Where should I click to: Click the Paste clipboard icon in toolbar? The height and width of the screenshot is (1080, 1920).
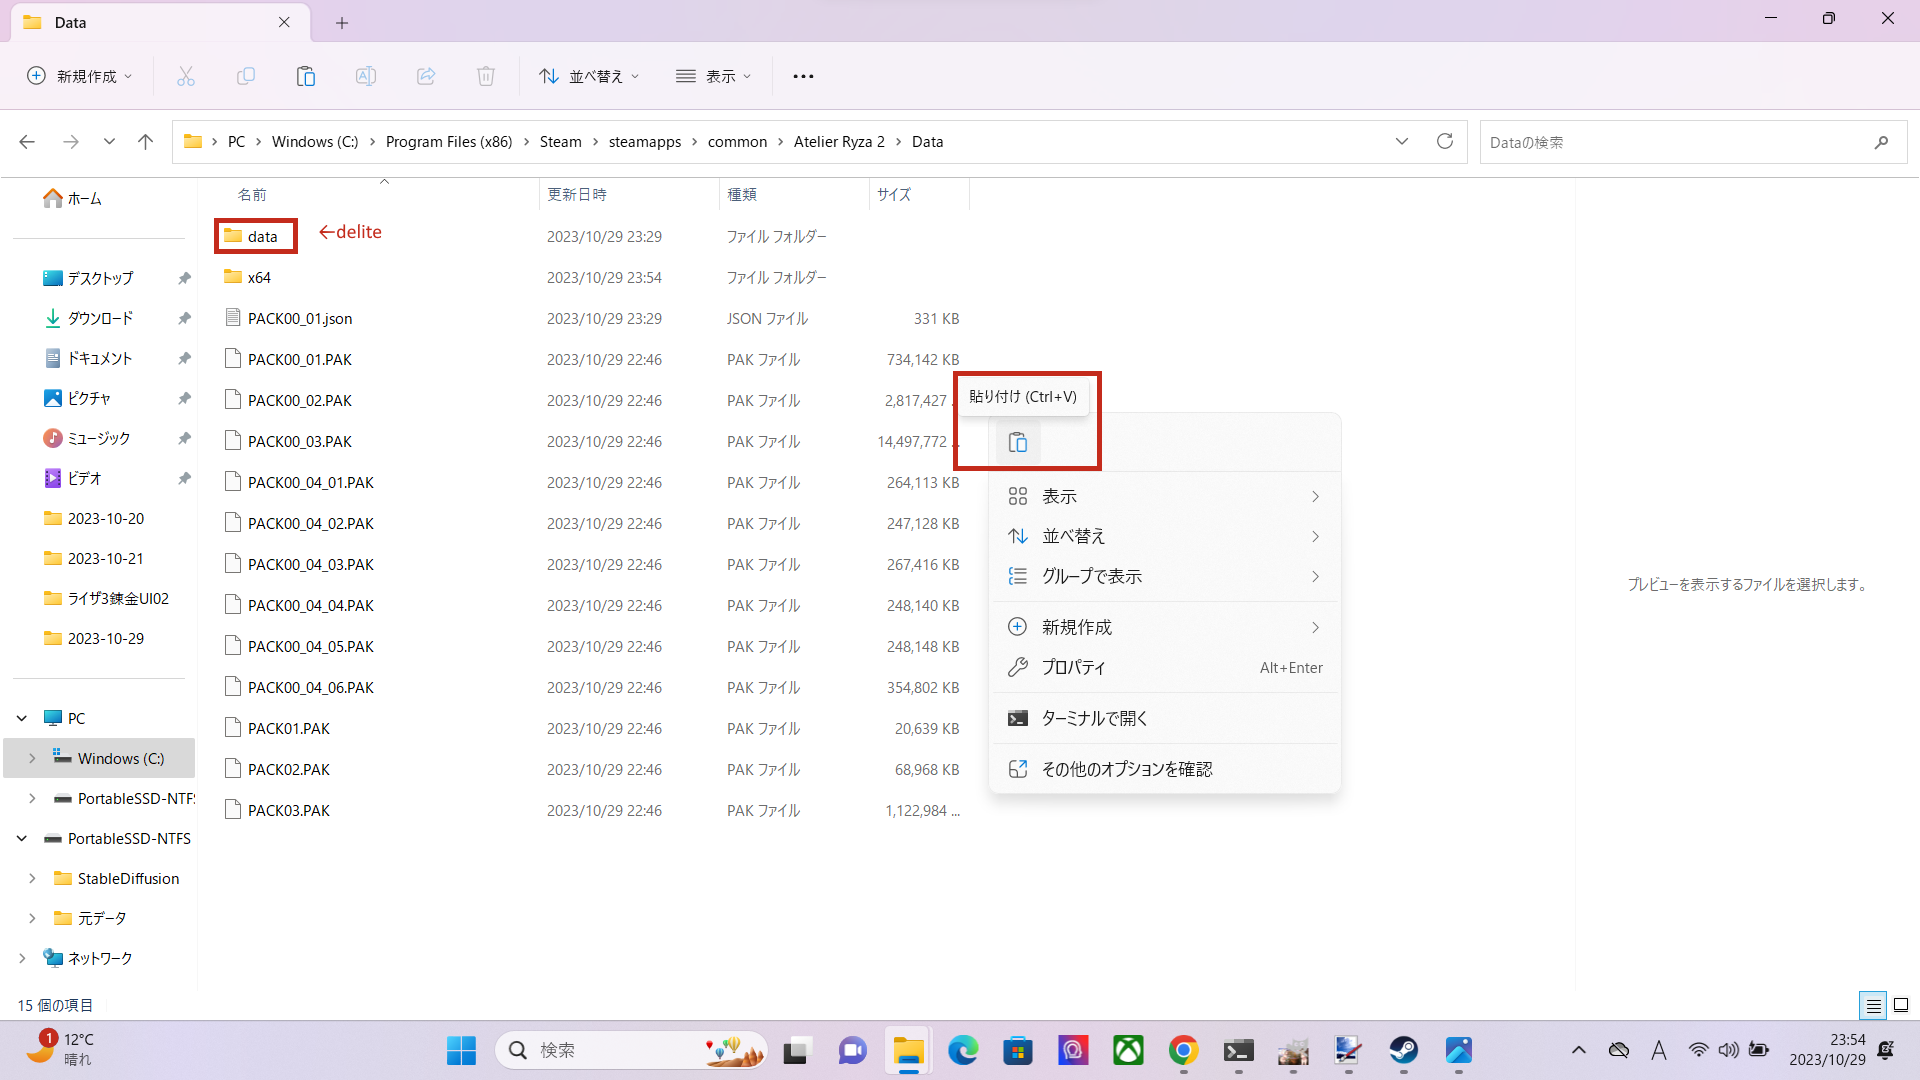[x=306, y=76]
